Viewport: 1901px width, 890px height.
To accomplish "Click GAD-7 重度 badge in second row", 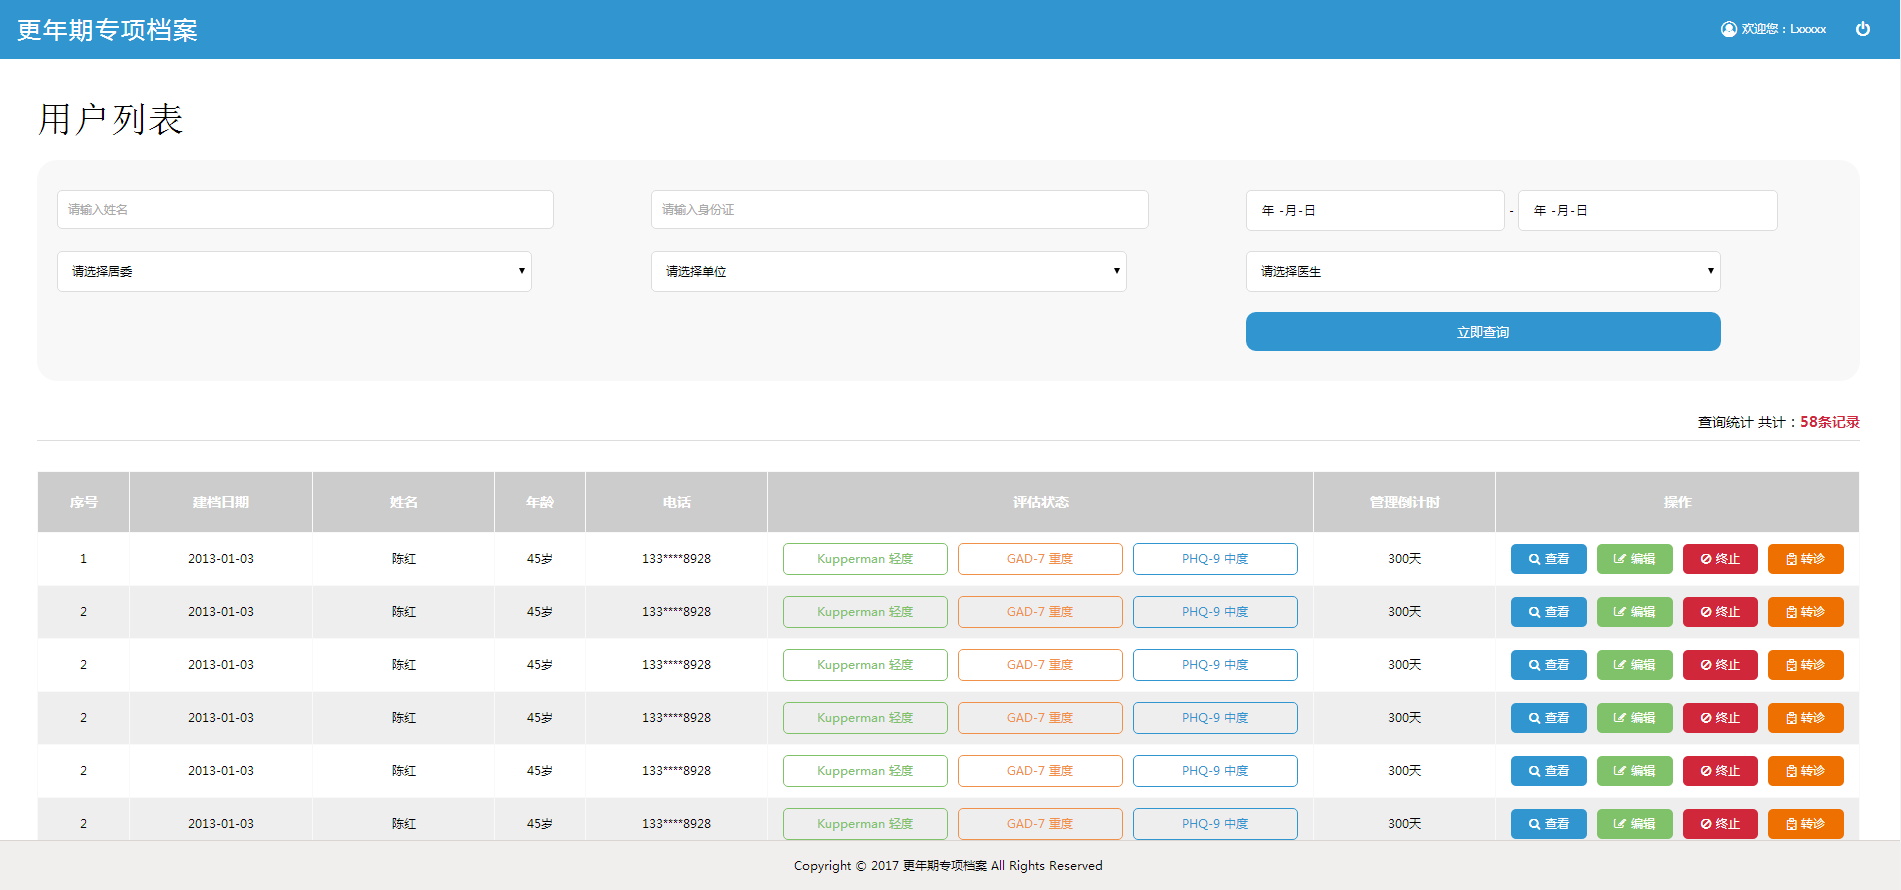I will point(1040,612).
